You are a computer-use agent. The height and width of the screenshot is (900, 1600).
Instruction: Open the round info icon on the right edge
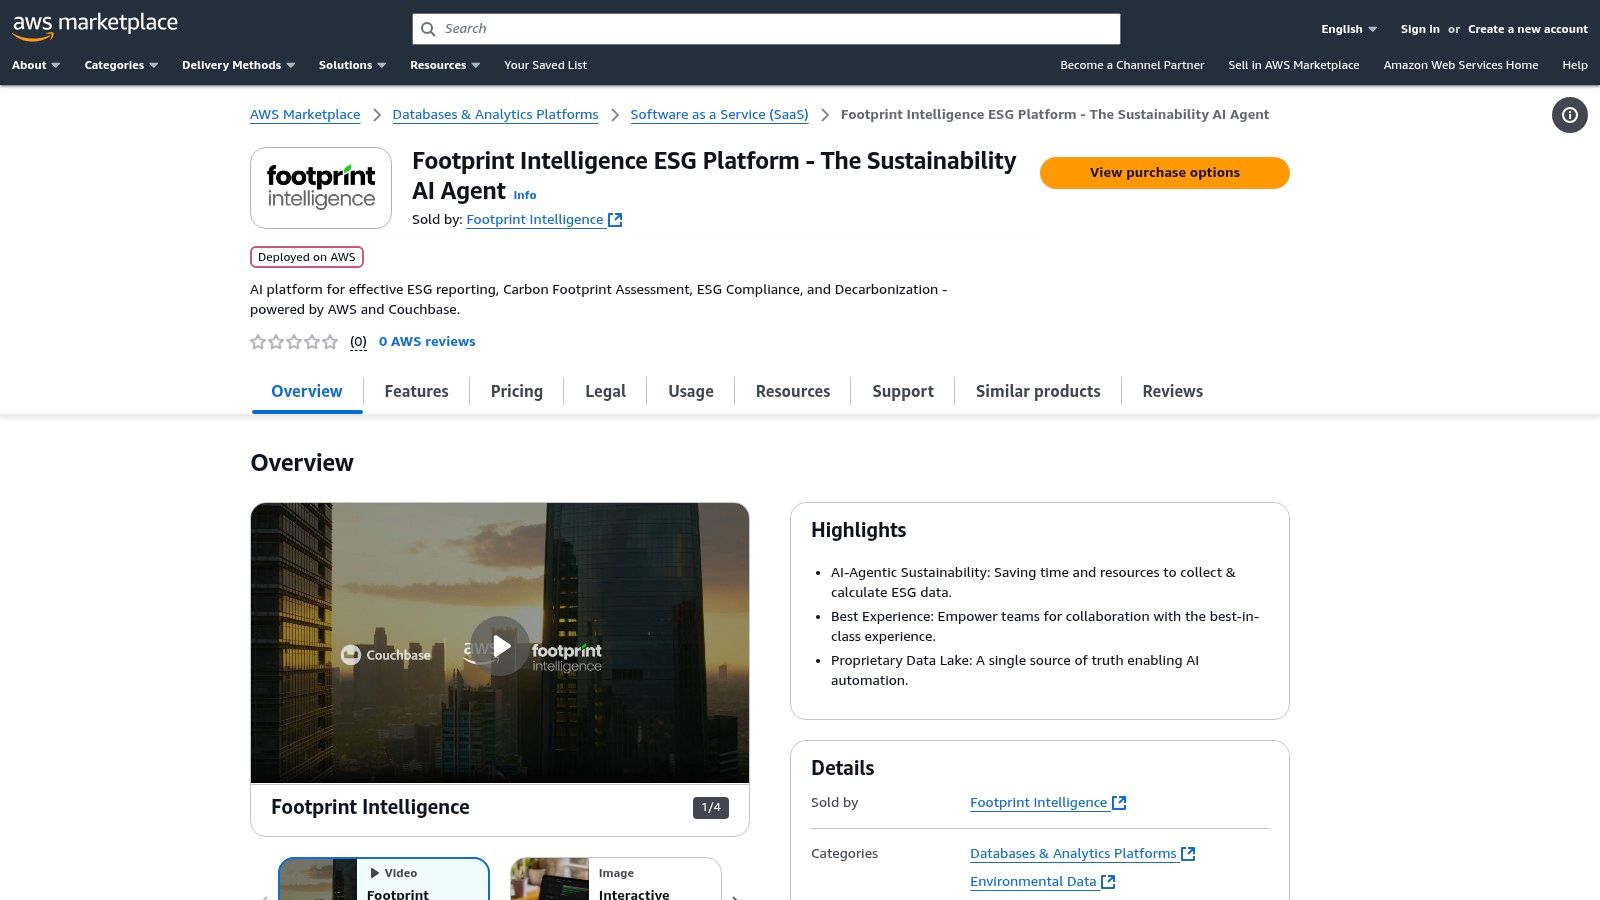[x=1569, y=115]
